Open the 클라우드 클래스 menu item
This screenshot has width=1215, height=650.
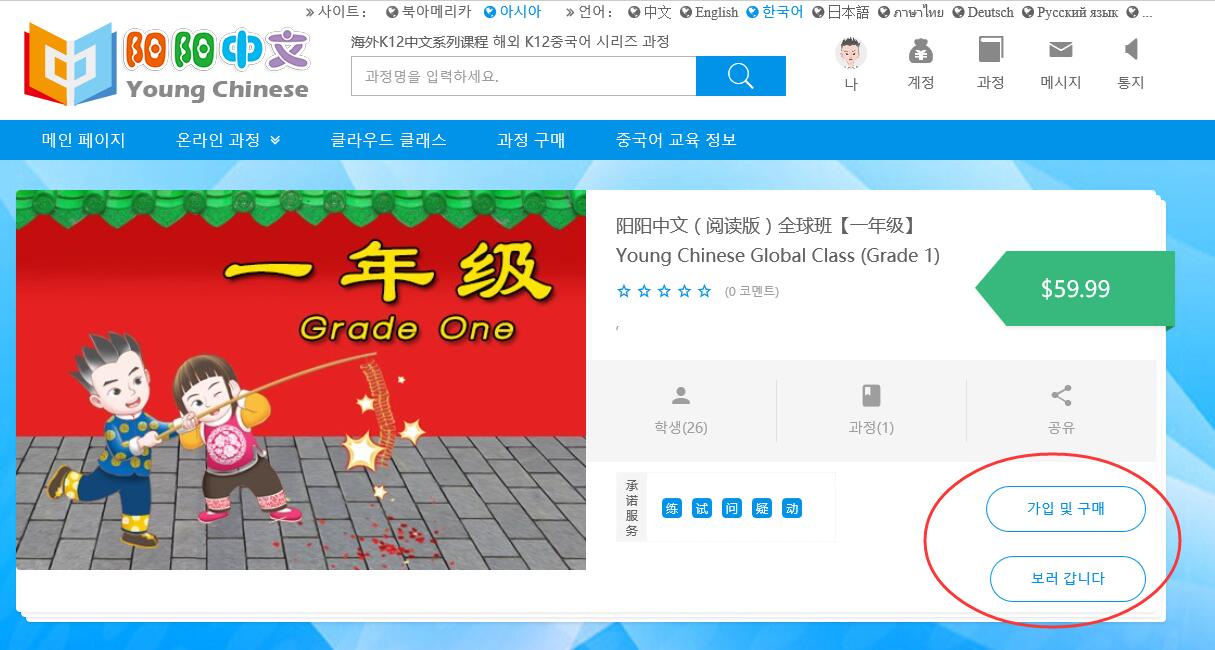(x=388, y=140)
